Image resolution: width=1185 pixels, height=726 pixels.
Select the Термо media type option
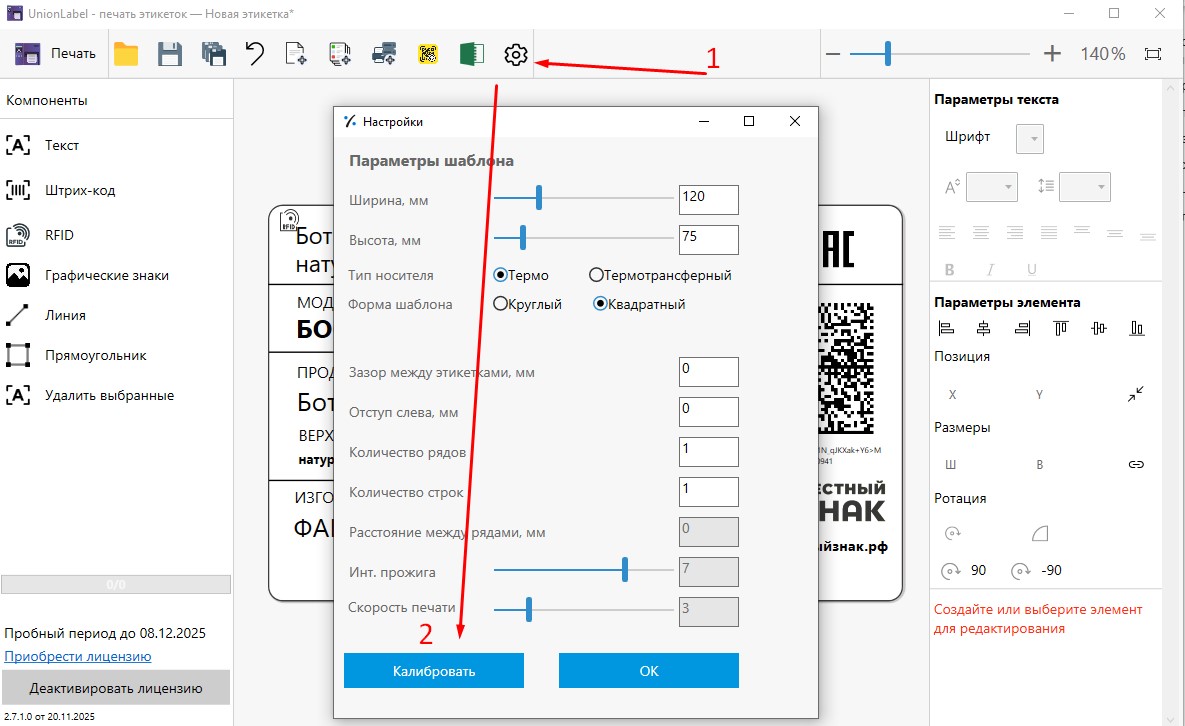click(500, 275)
